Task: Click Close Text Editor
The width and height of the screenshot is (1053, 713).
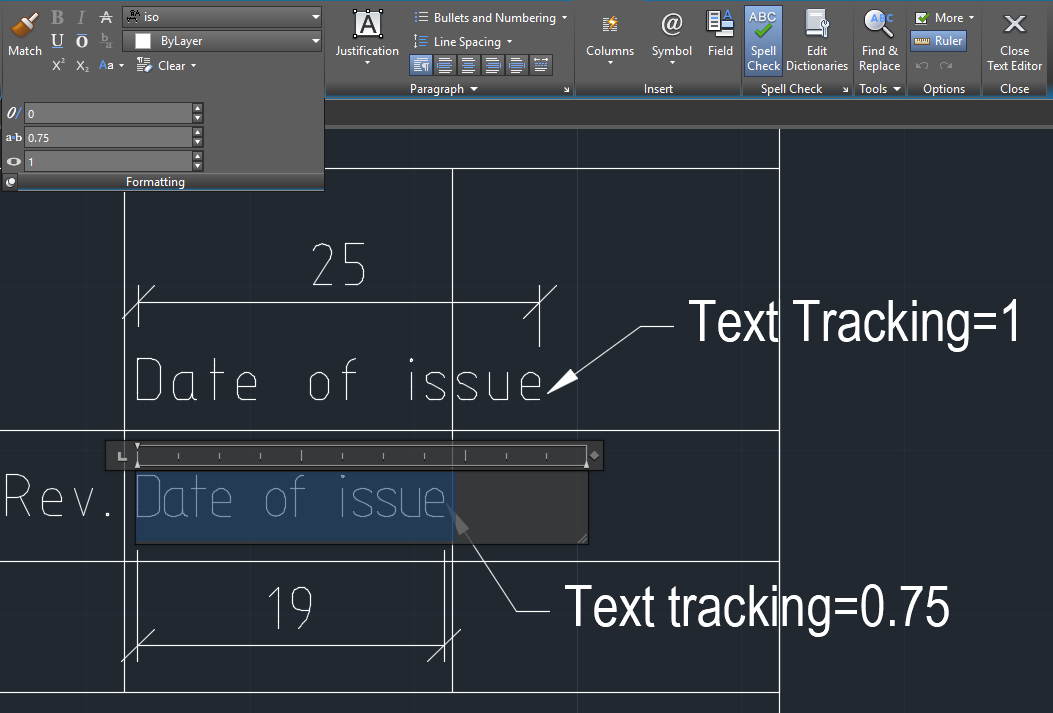Action: point(1014,40)
